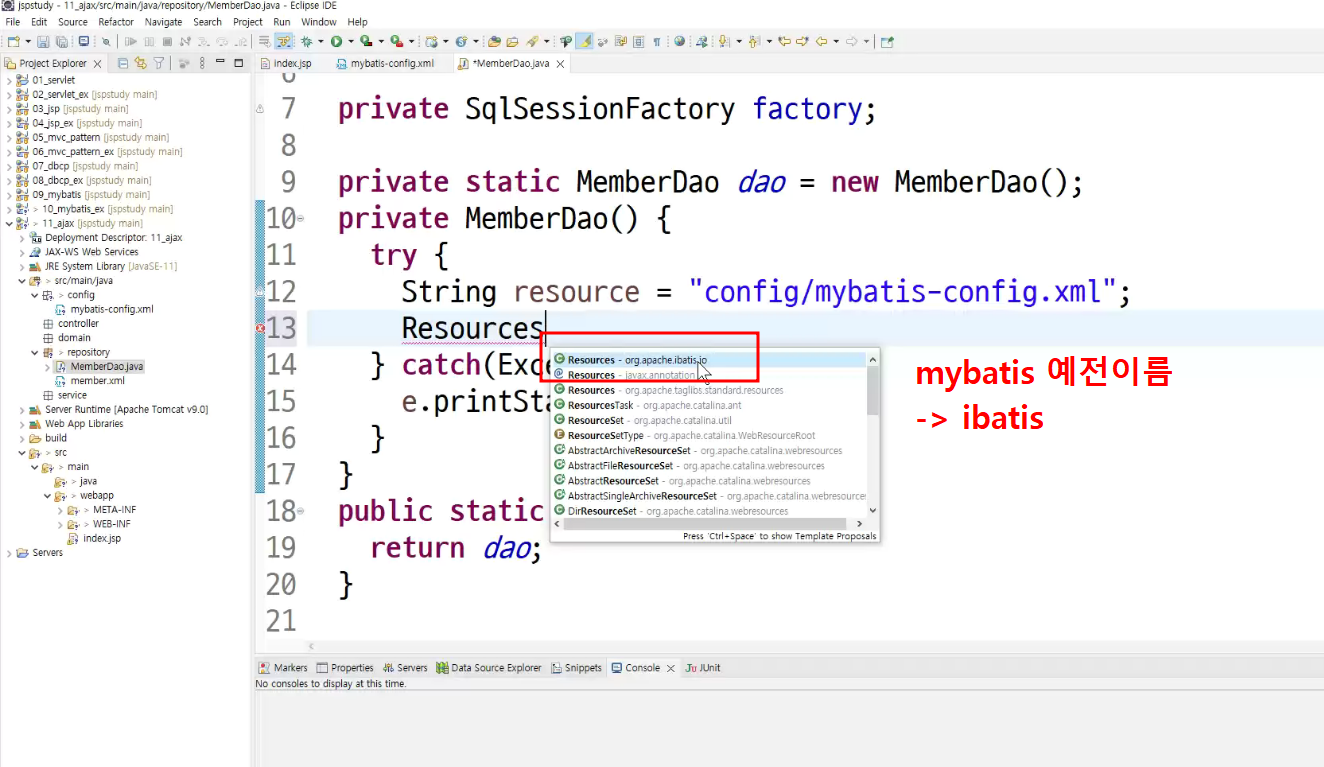The image size is (1324, 767).
Task: Open the Window menu
Action: [x=318, y=21]
